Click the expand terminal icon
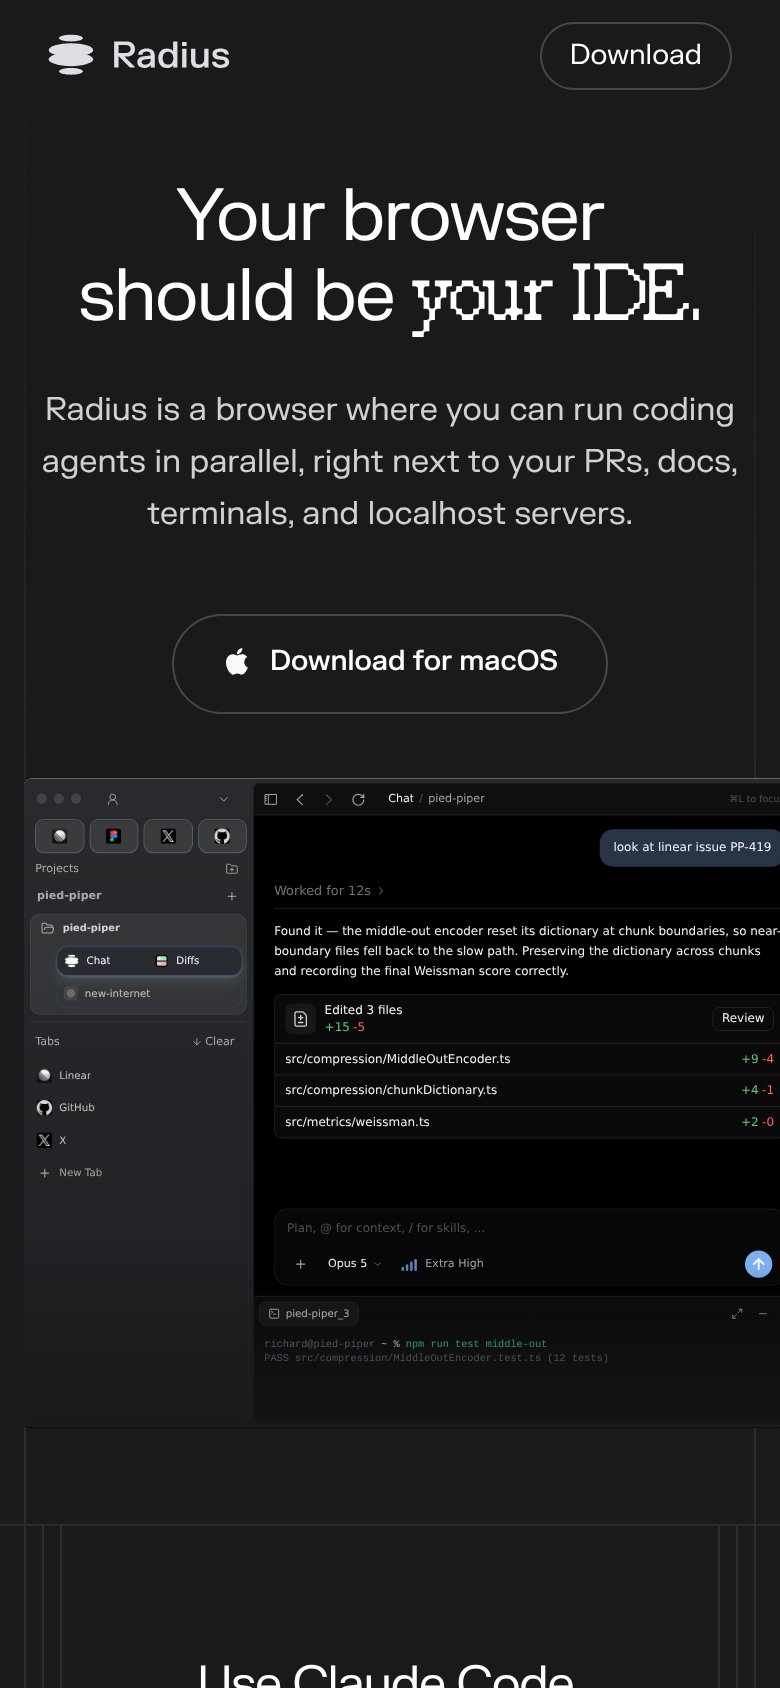This screenshot has width=780, height=1688. pos(737,1314)
